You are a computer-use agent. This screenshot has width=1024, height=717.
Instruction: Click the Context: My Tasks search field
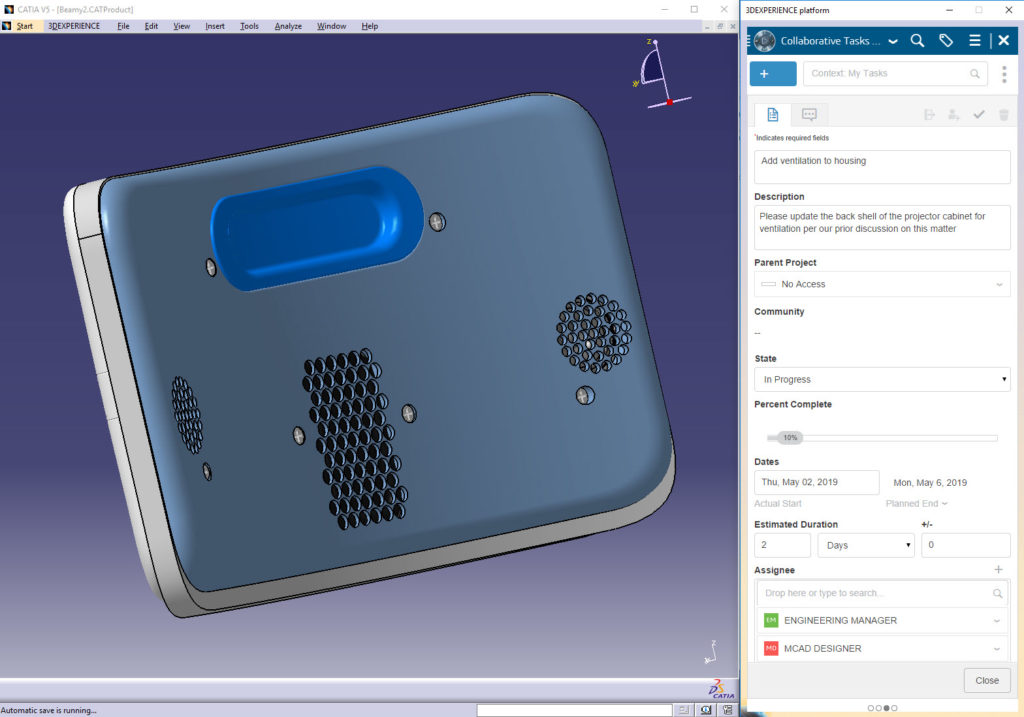[x=894, y=74]
